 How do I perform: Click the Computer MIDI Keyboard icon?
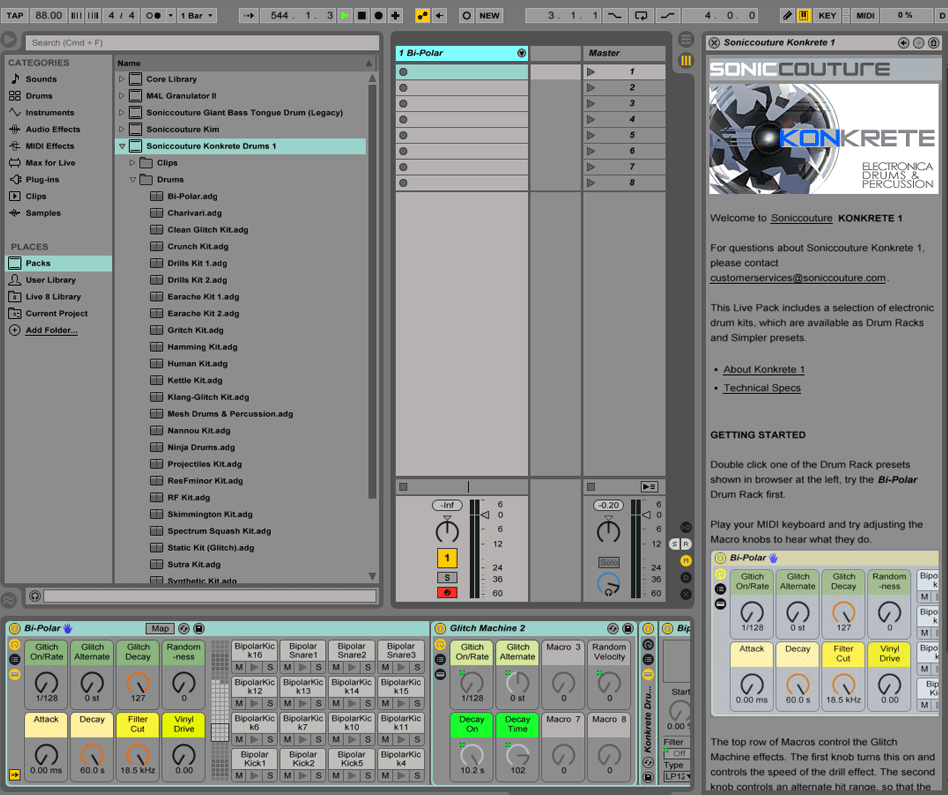[x=804, y=16]
